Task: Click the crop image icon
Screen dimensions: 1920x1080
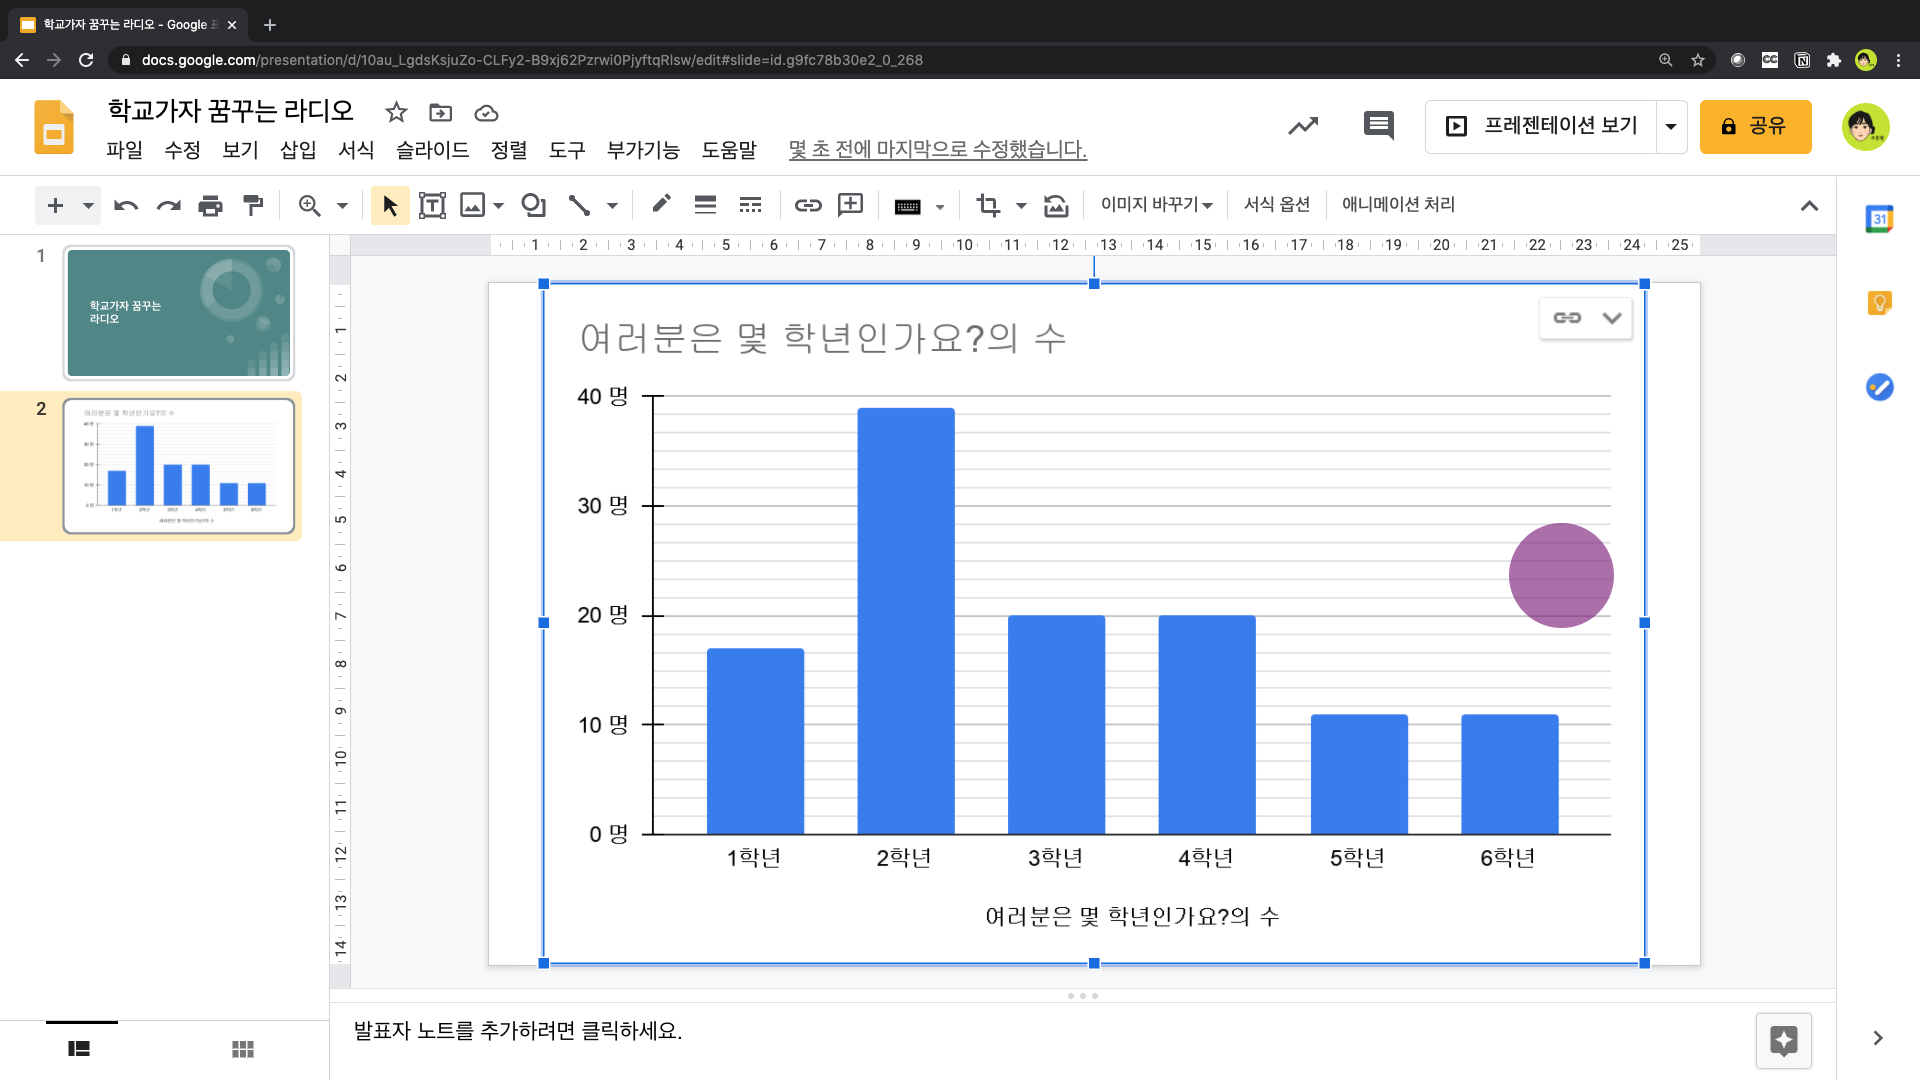Action: [x=988, y=205]
